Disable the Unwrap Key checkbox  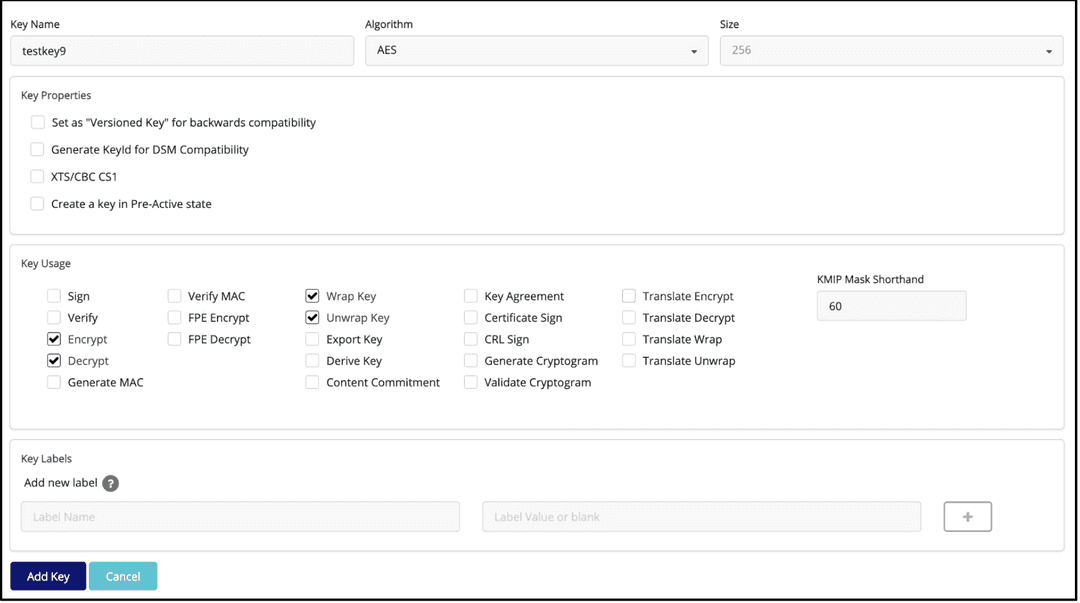pos(312,317)
